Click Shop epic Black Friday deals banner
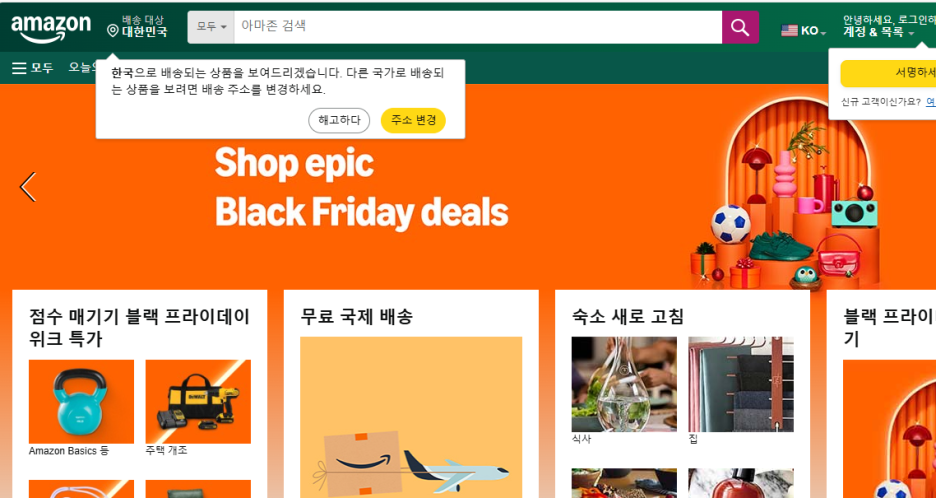The width and height of the screenshot is (936, 498). coord(361,186)
